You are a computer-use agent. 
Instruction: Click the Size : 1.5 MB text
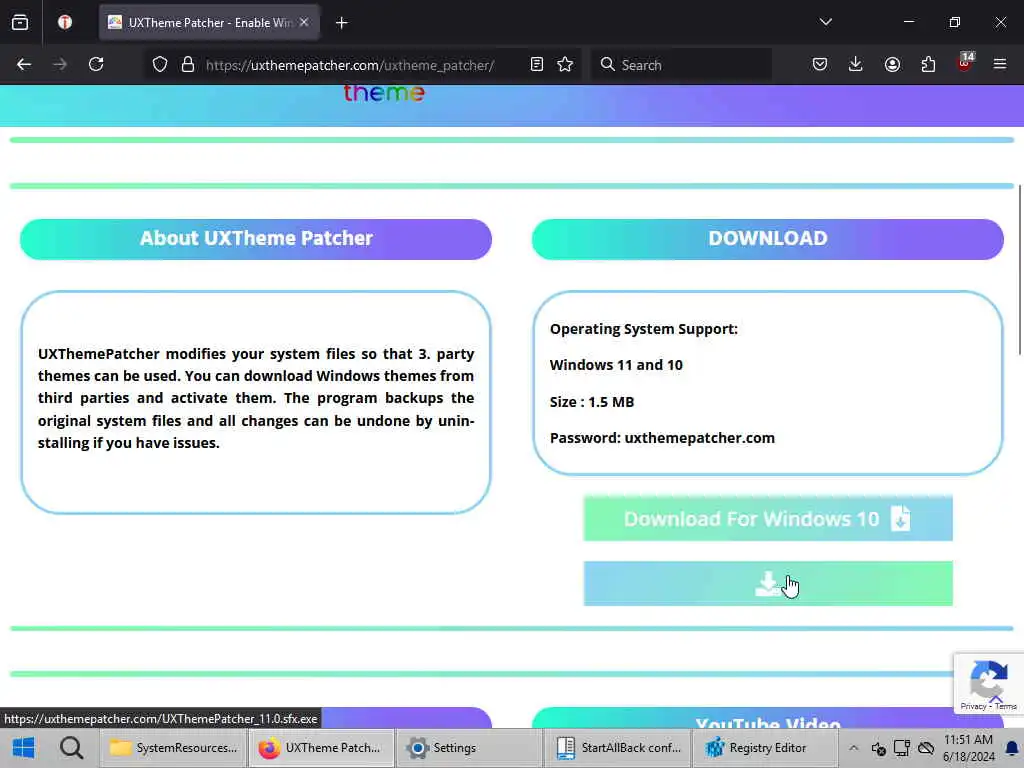(592, 402)
